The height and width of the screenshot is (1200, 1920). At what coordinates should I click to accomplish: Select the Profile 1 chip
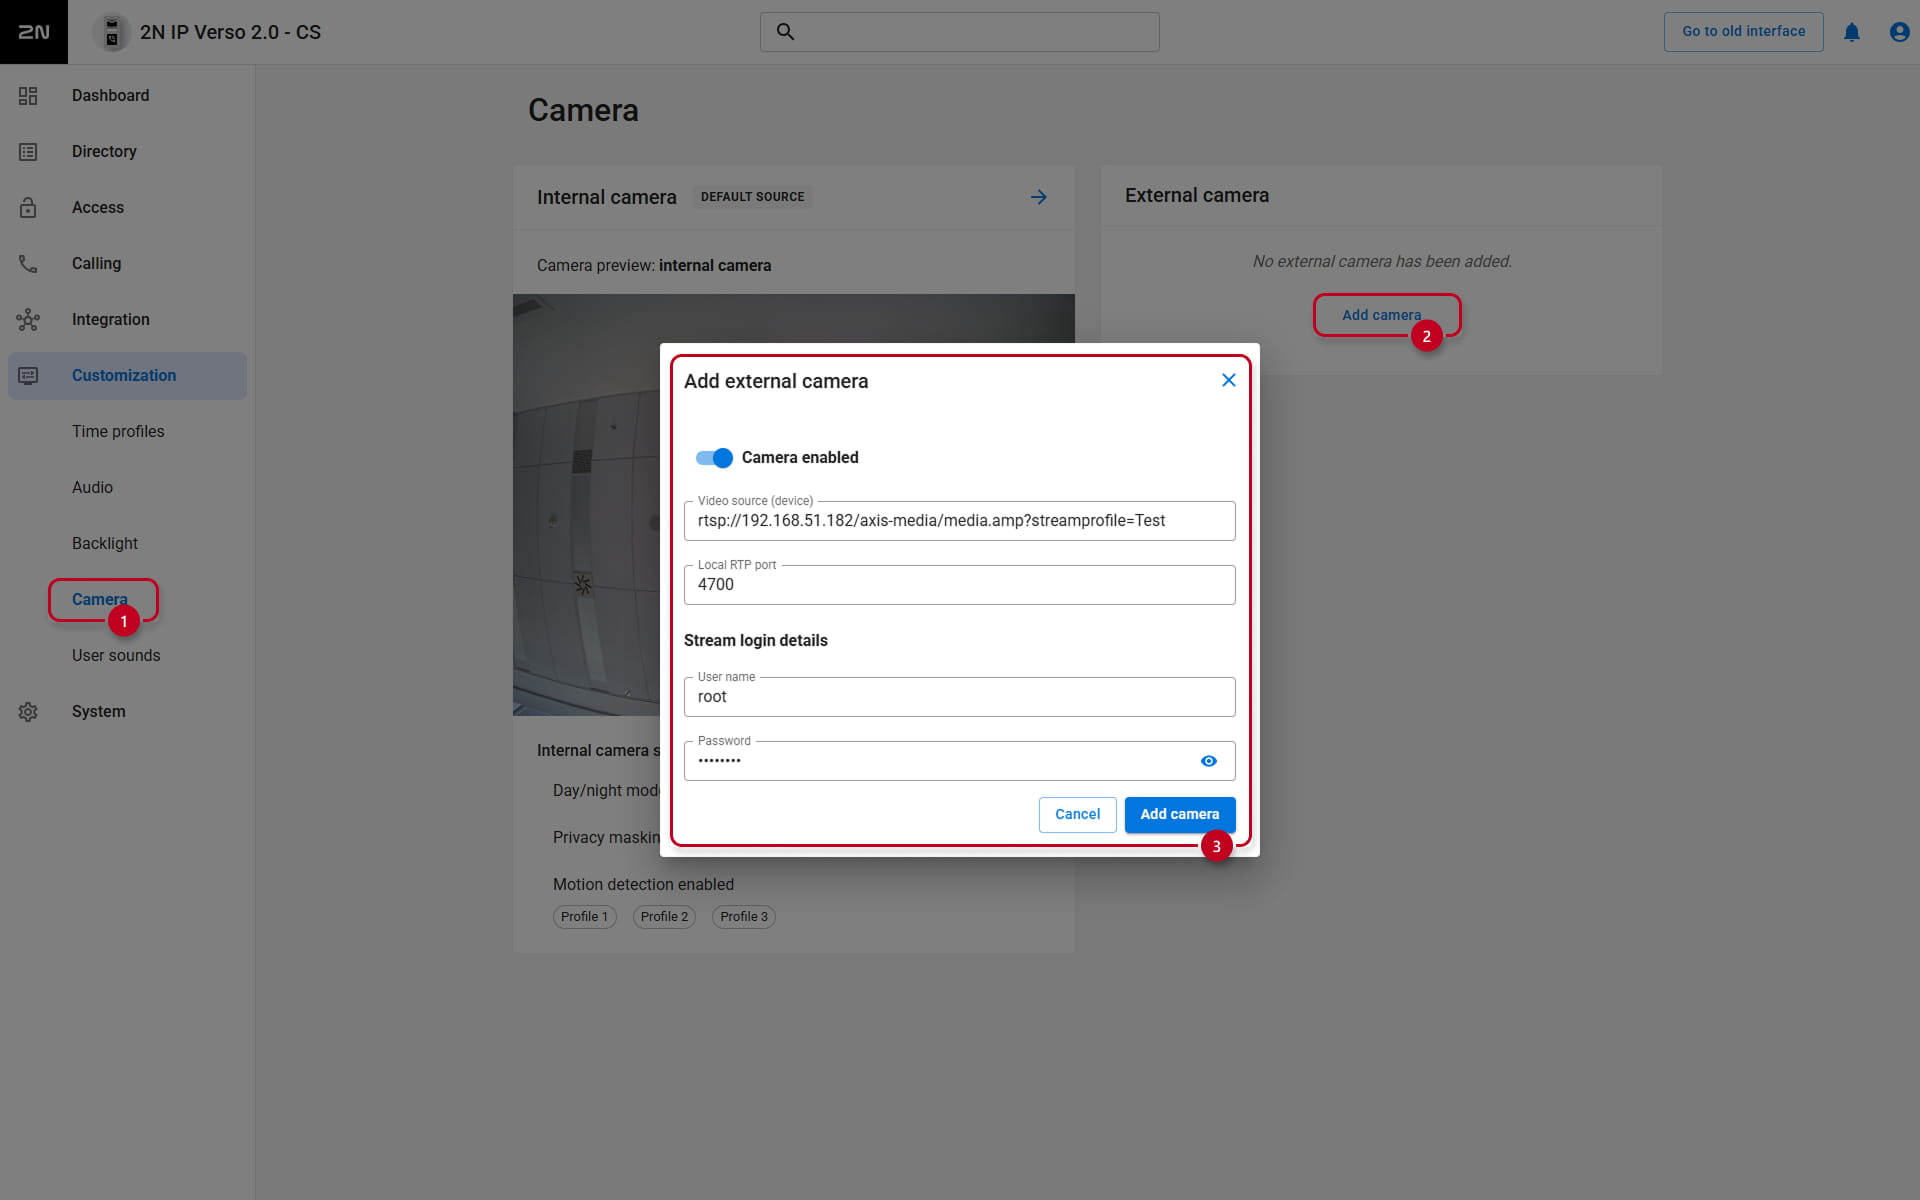584,917
